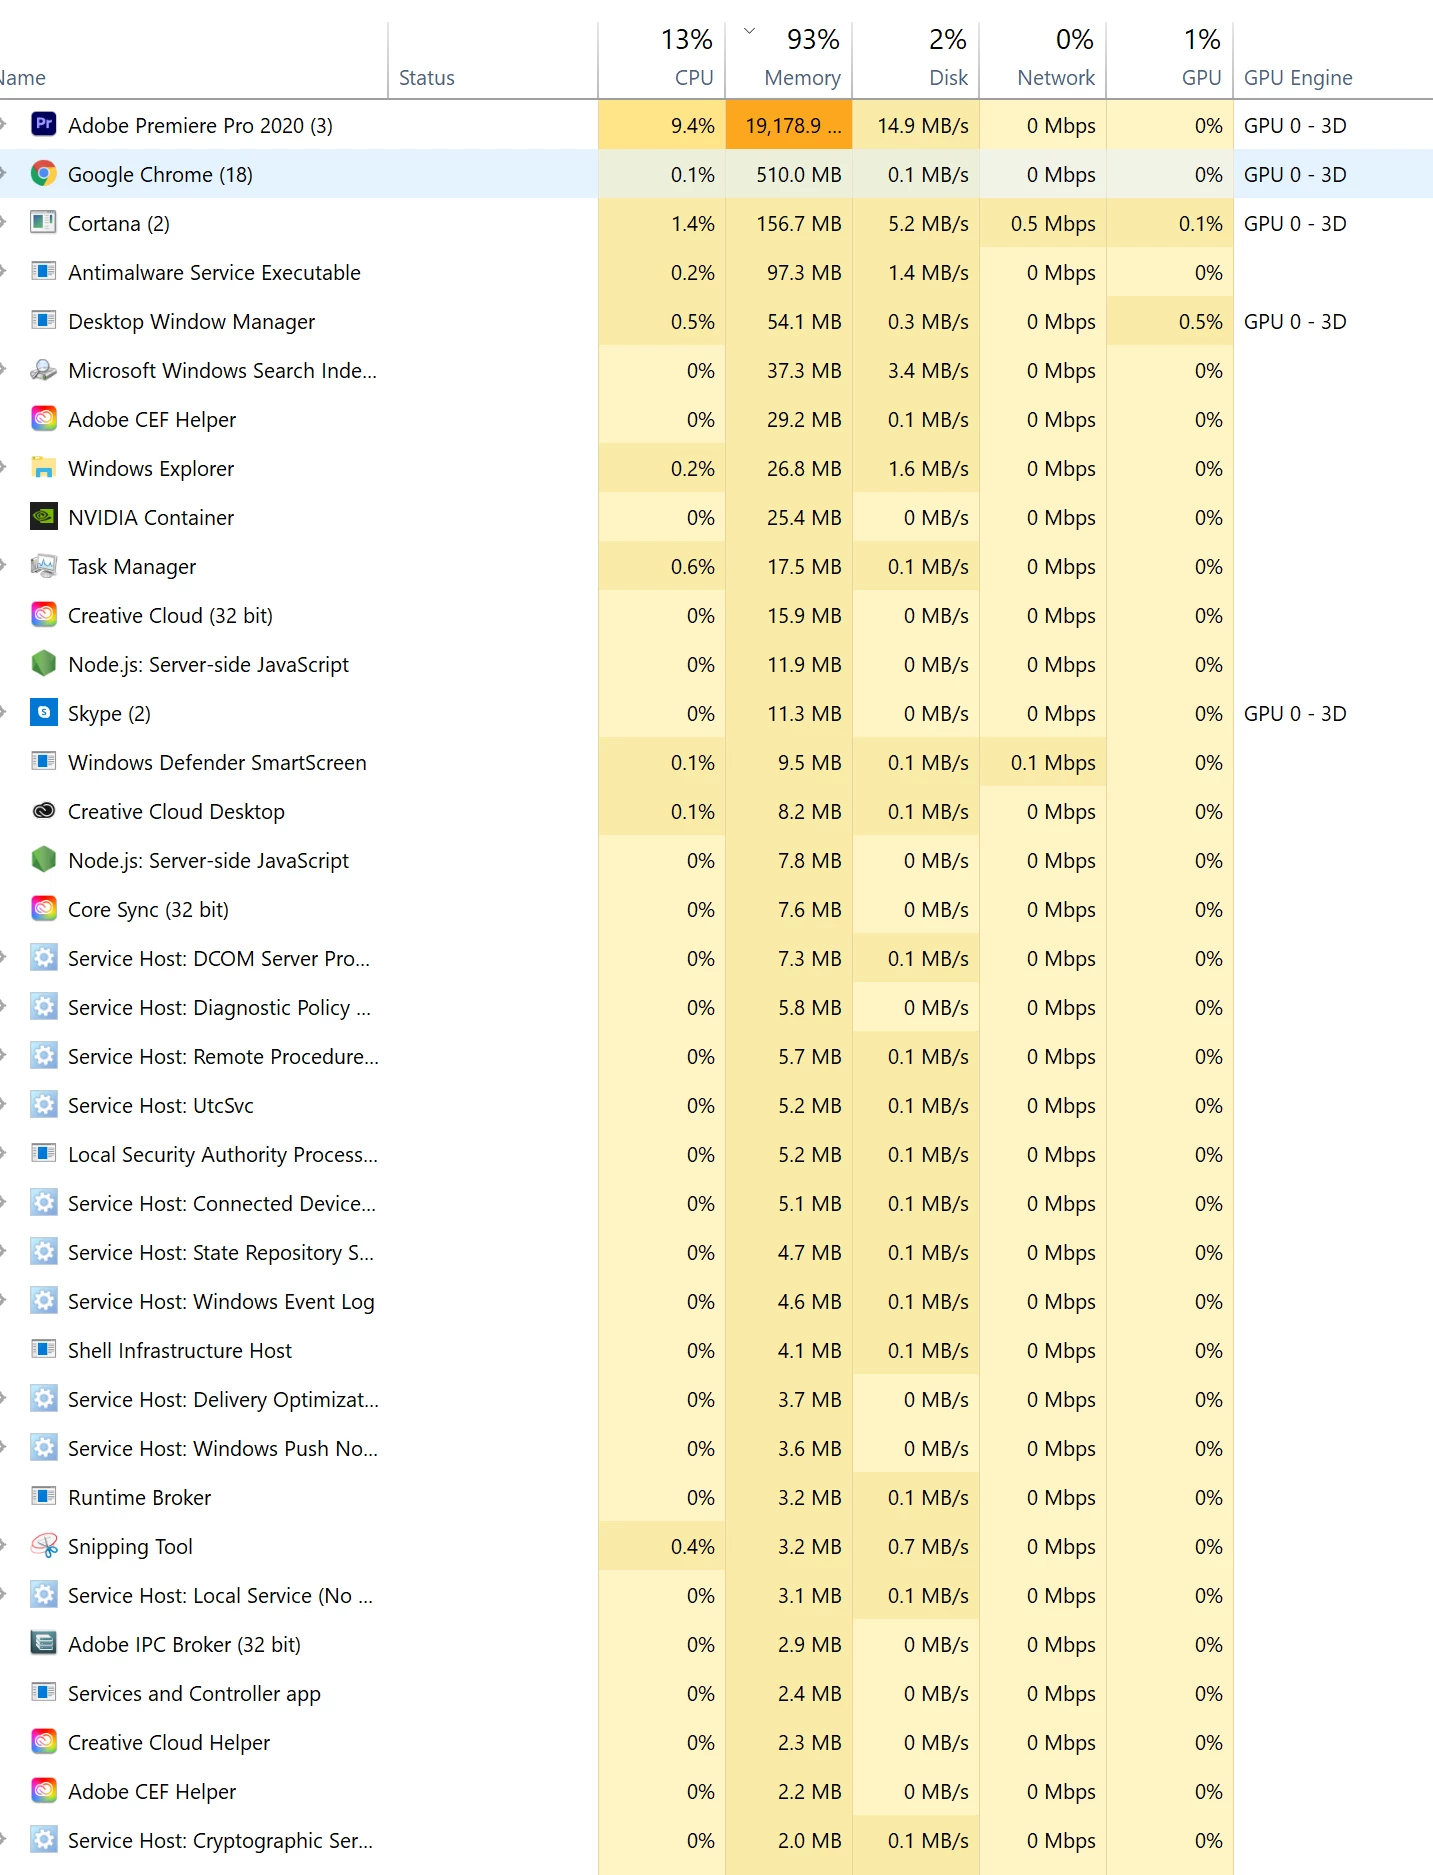Click the Creative Cloud Desktop icon

43,810
